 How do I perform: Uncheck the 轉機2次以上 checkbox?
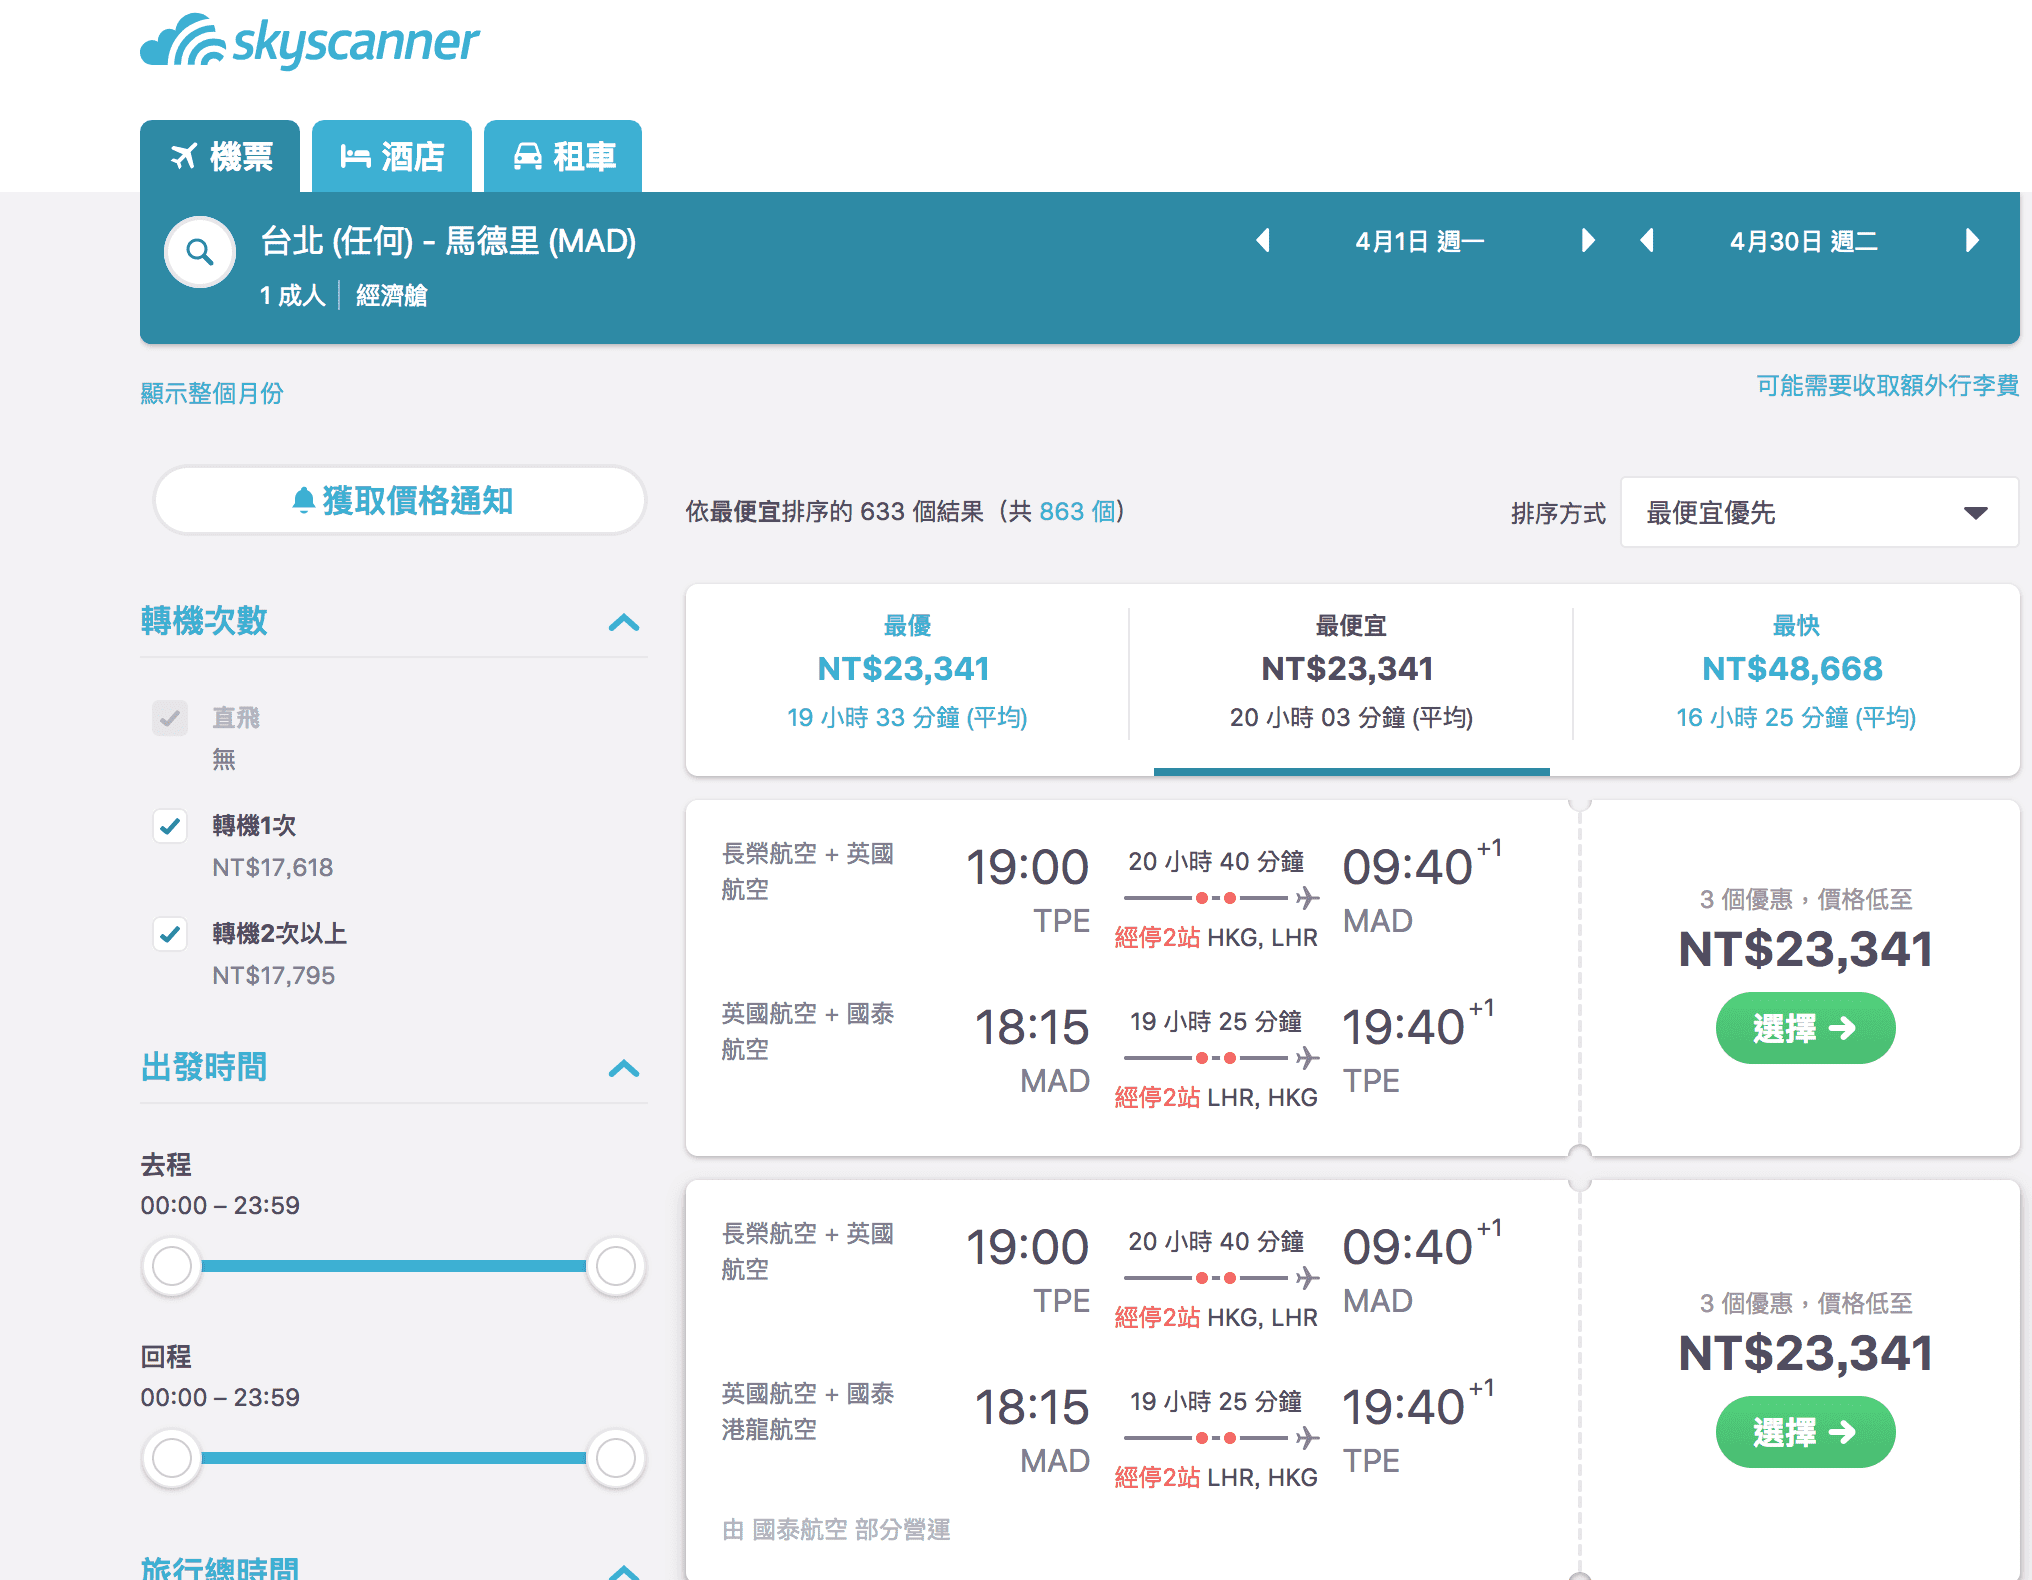coord(170,934)
